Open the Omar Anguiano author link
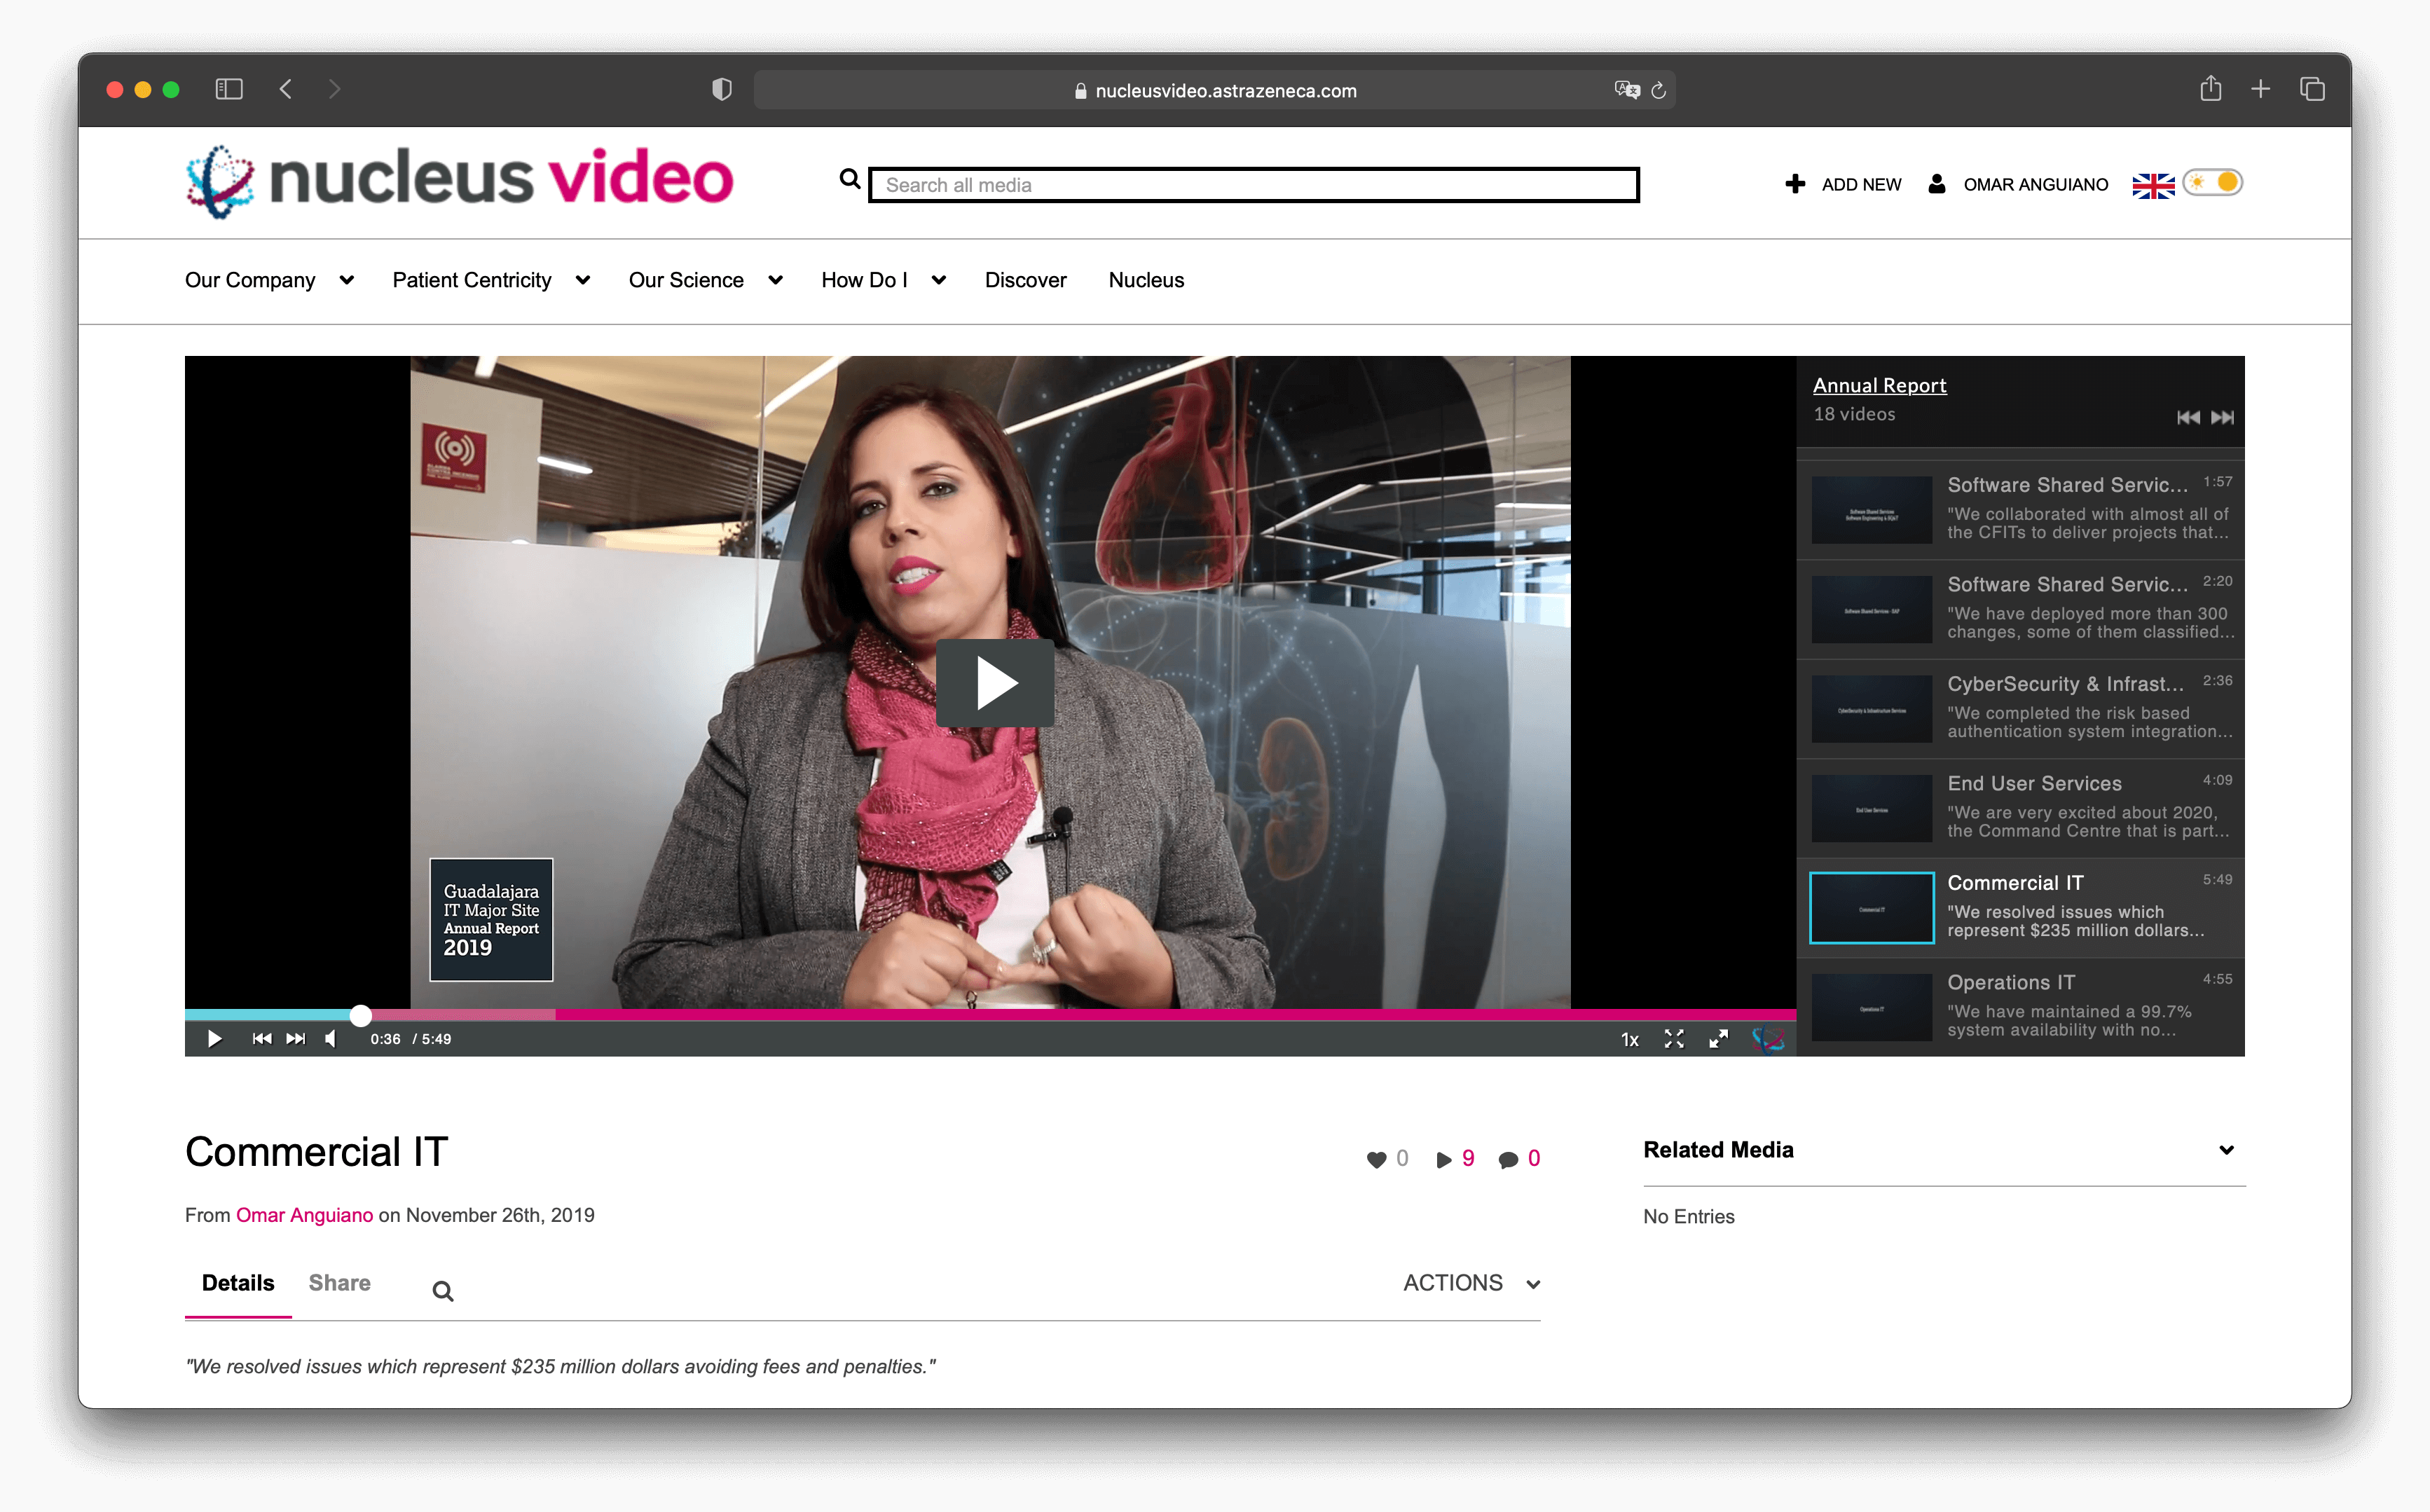 (x=304, y=1215)
